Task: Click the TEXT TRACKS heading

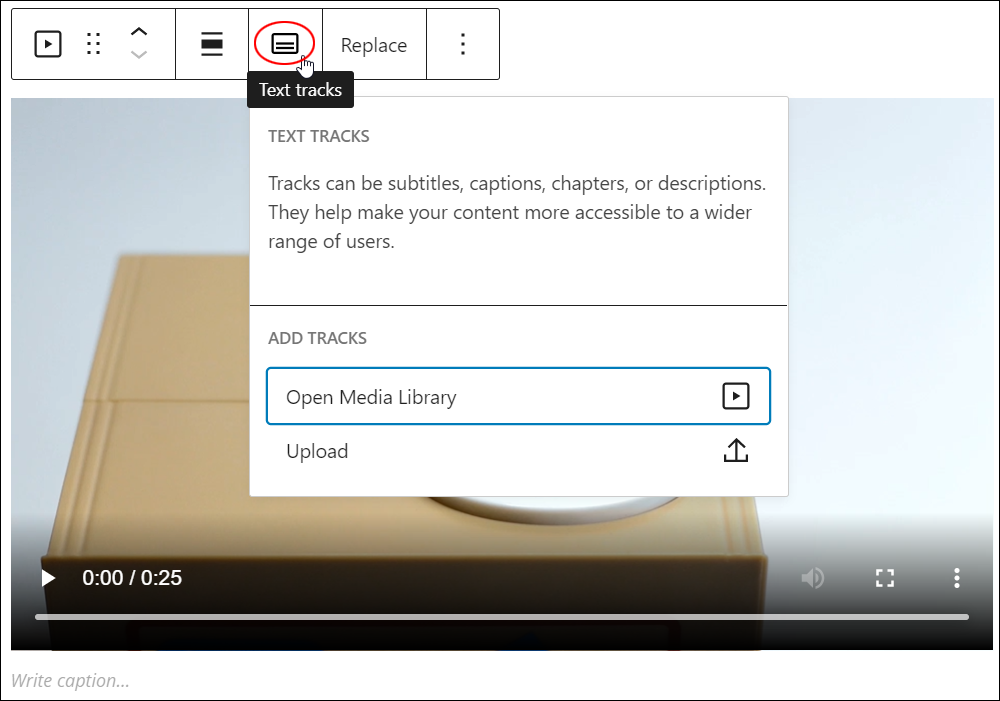Action: [x=319, y=137]
